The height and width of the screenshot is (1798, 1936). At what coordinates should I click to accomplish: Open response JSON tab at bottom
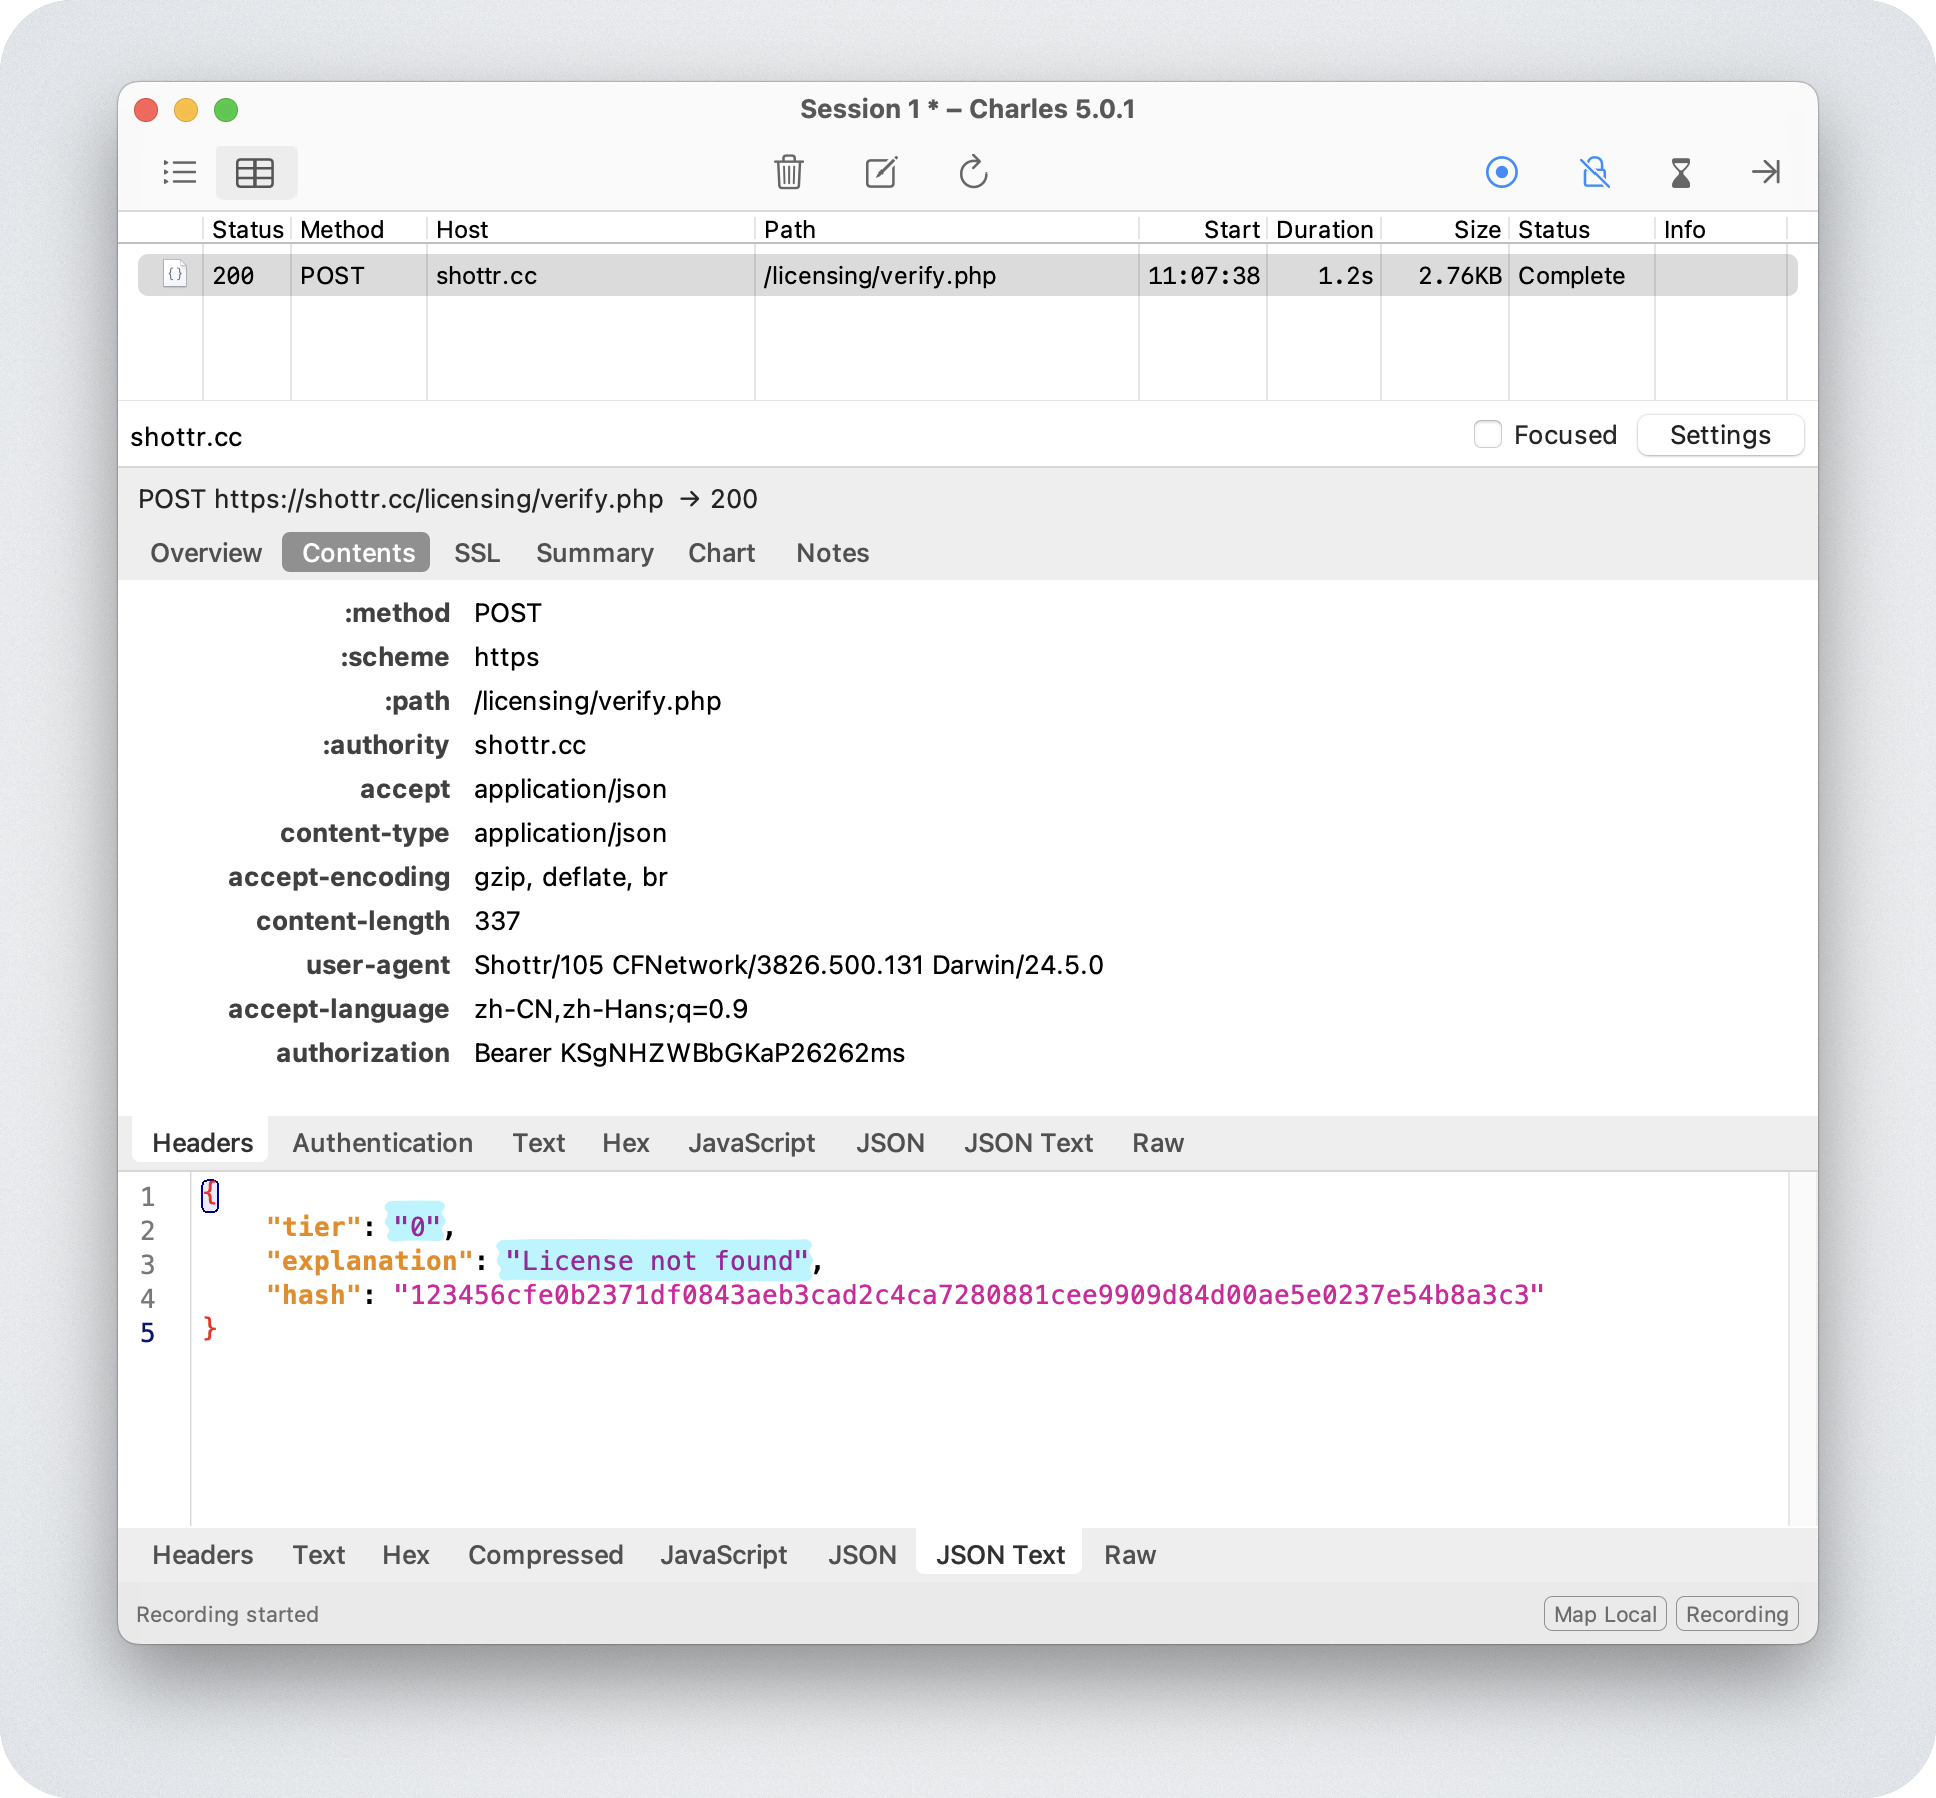[862, 1555]
